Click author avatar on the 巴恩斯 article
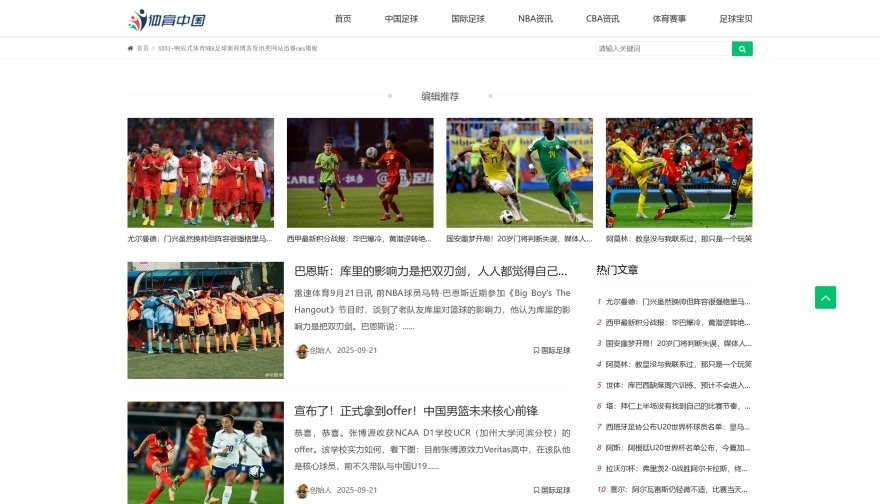The image size is (880, 504). 302,351
